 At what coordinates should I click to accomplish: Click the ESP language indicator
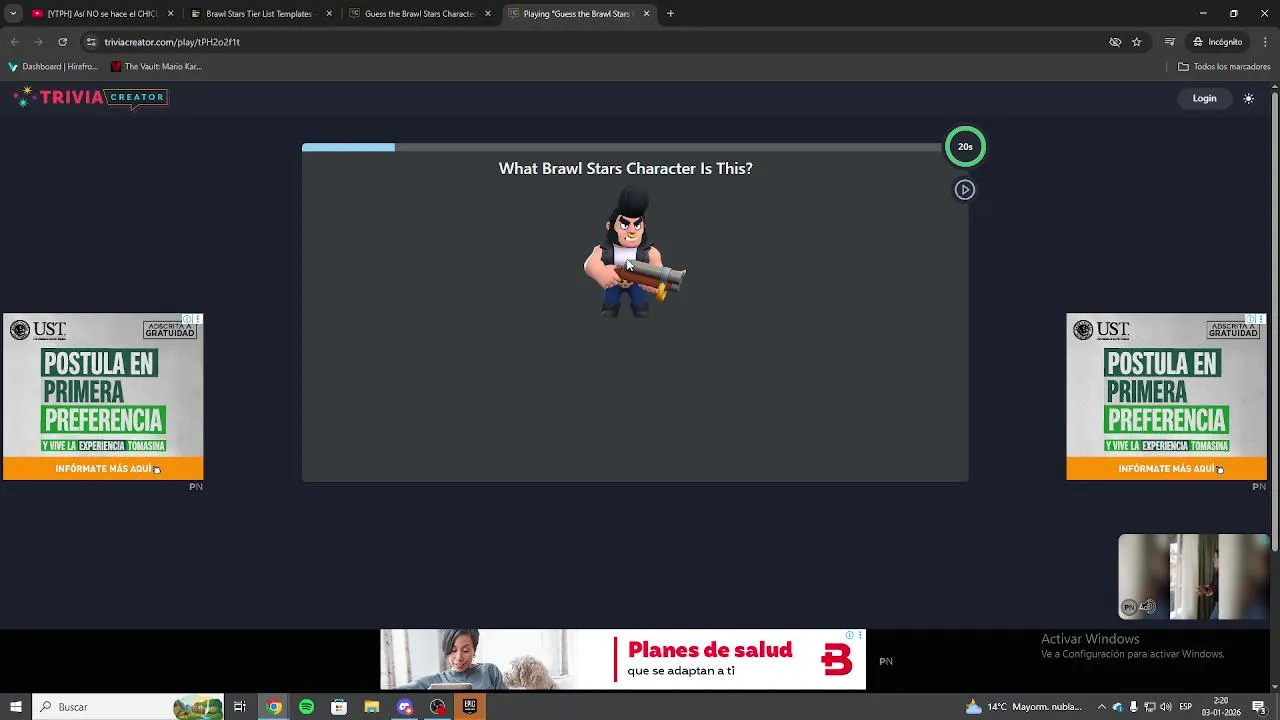pos(1185,707)
